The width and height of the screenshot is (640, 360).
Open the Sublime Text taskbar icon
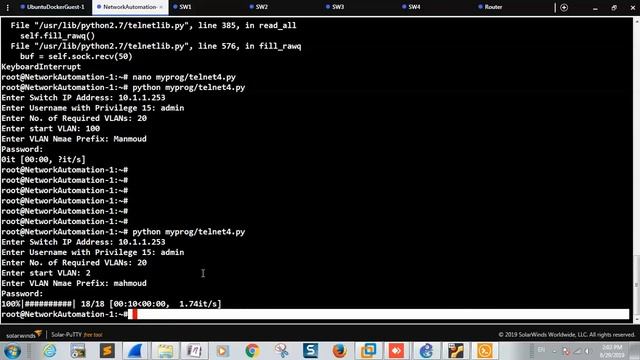tap(107, 351)
